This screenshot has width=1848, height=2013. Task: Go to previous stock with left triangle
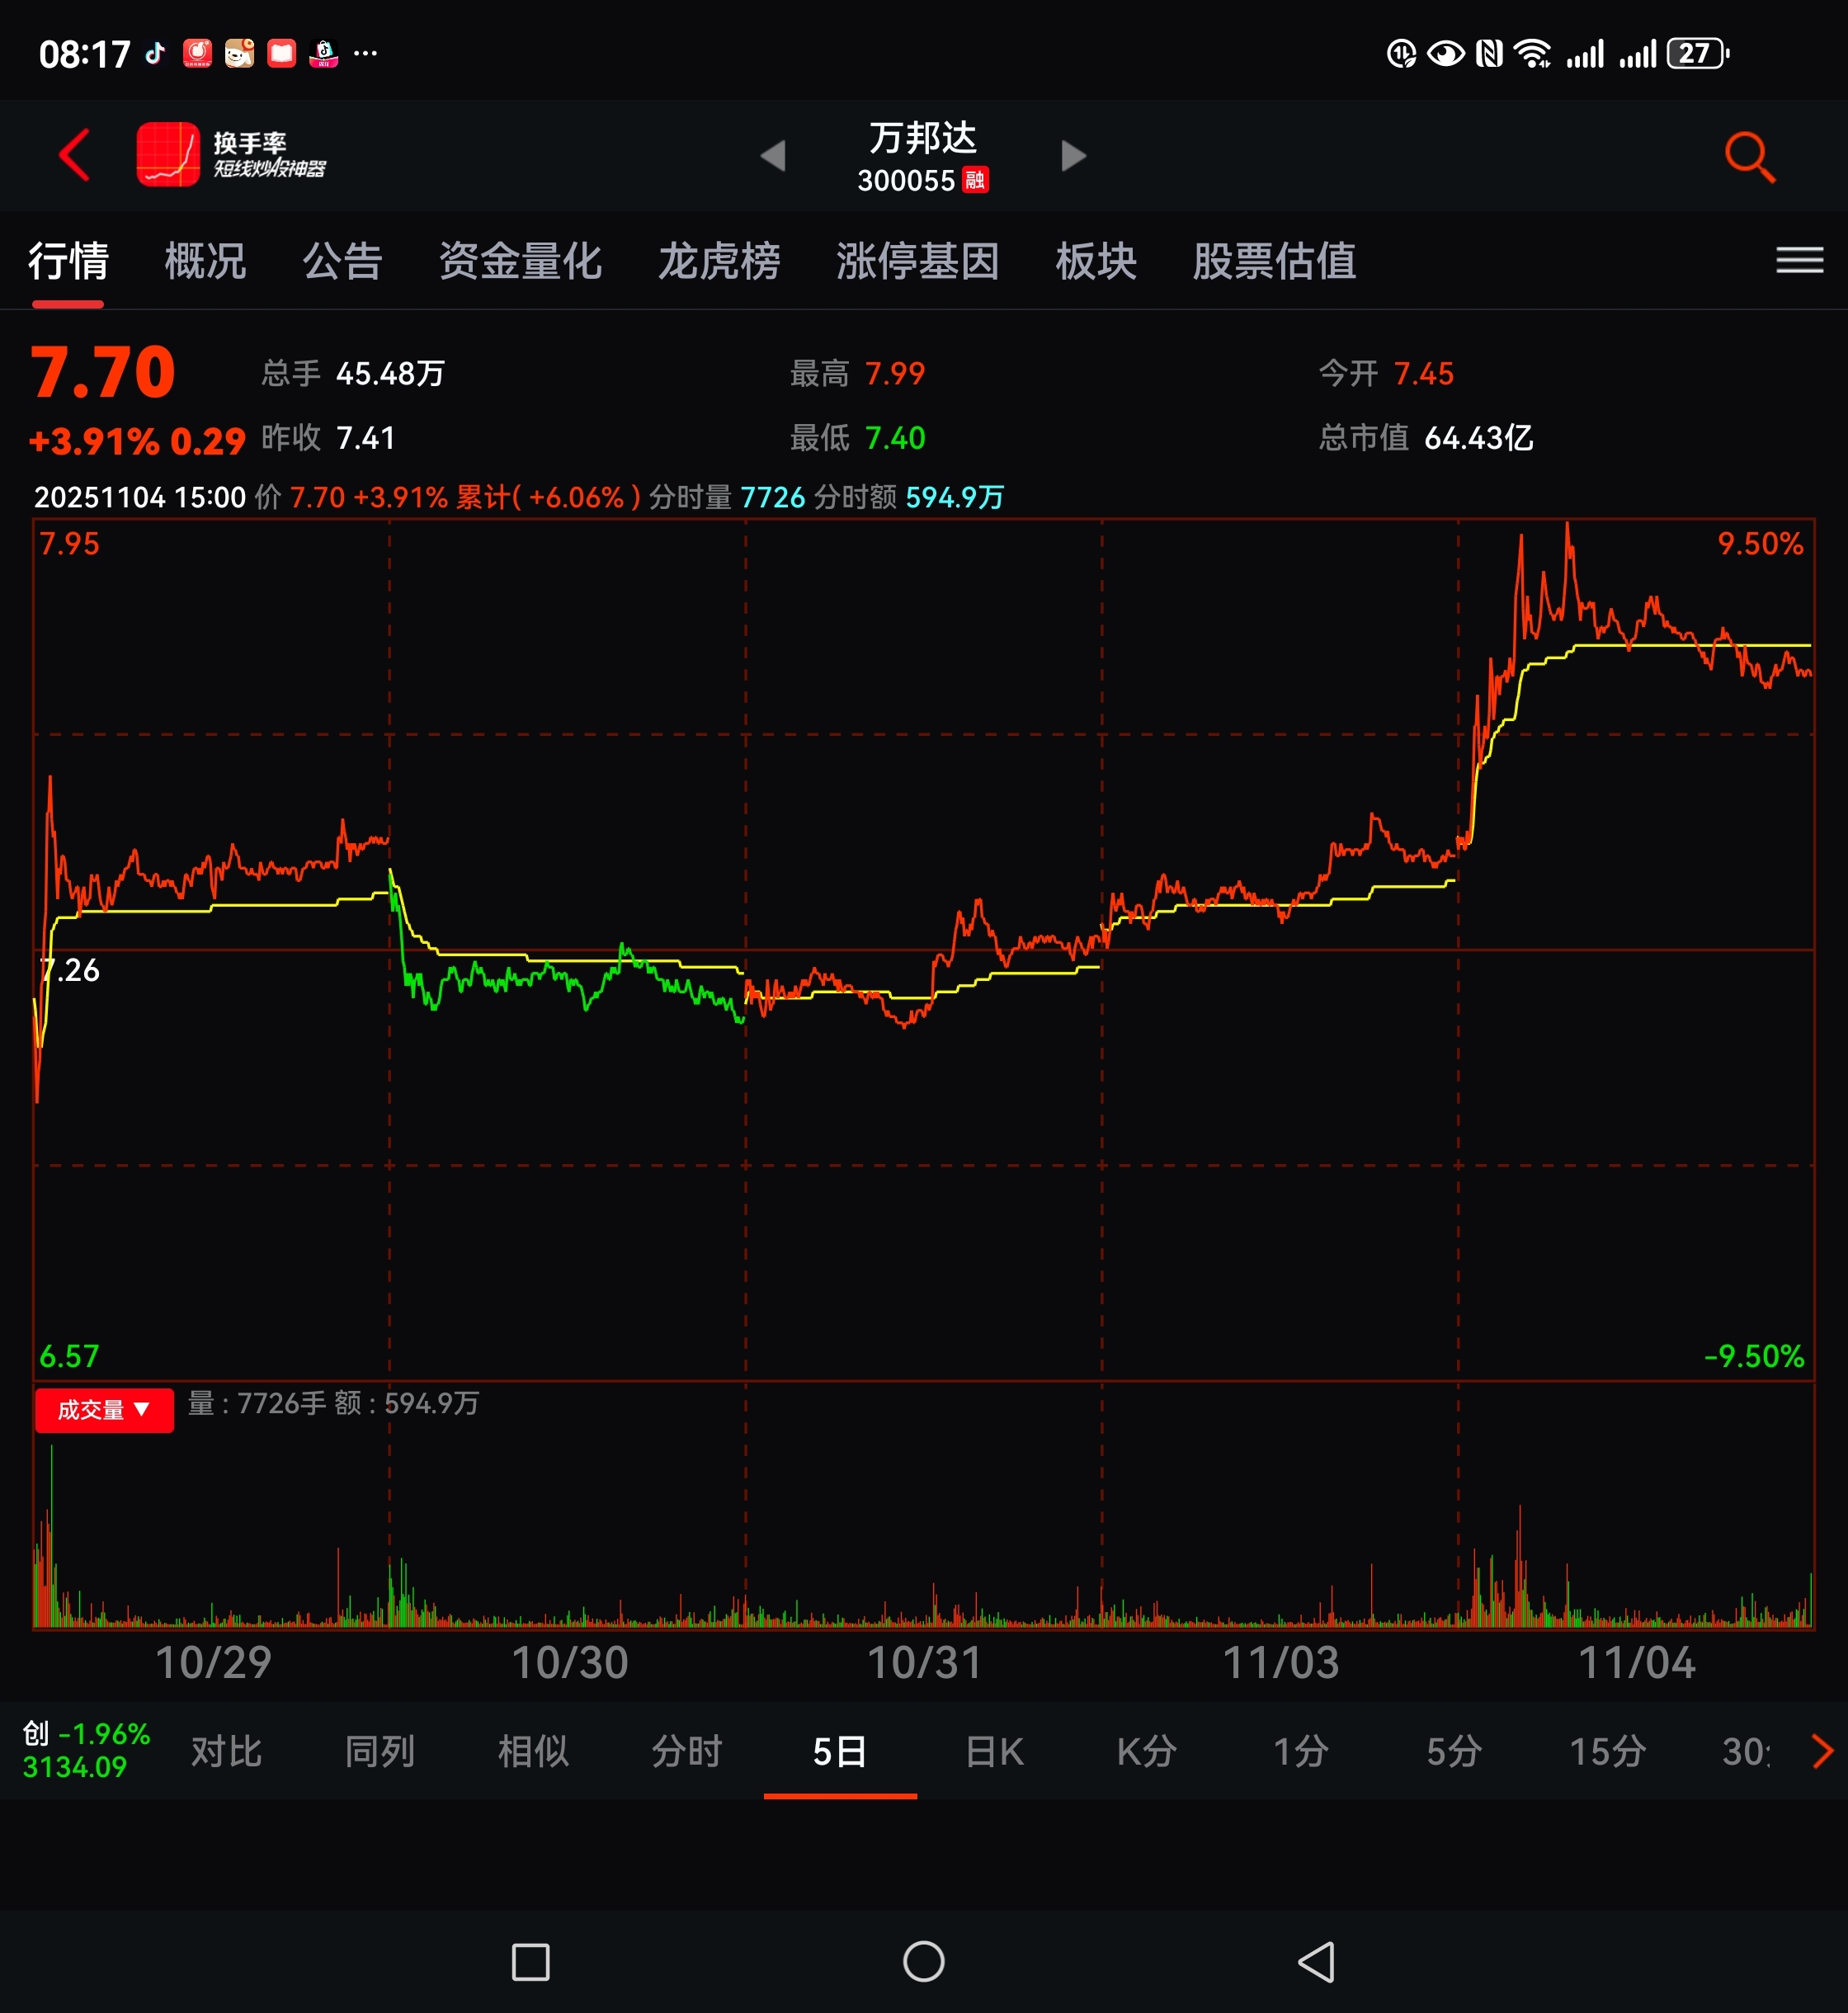773,156
